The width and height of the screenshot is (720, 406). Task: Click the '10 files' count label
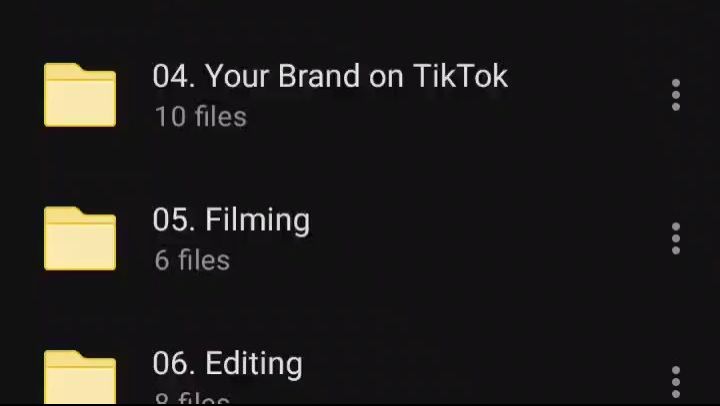pos(201,117)
